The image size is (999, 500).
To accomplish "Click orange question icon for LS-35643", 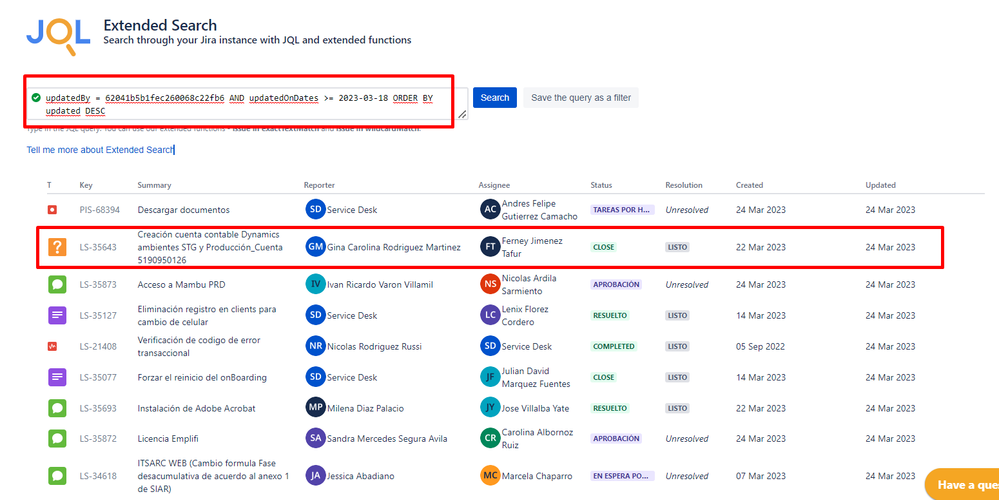I will click(x=57, y=247).
